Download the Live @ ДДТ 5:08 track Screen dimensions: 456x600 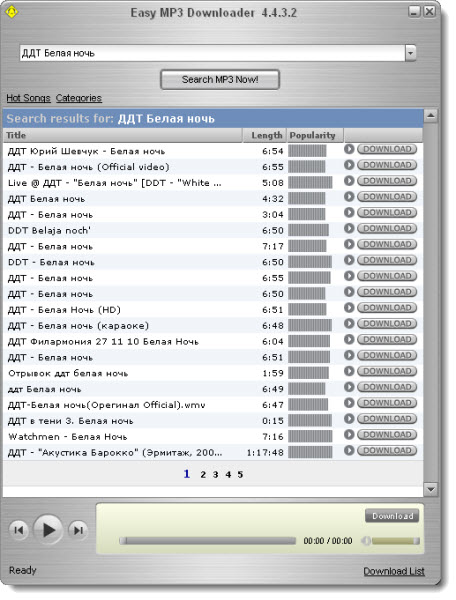coord(387,181)
